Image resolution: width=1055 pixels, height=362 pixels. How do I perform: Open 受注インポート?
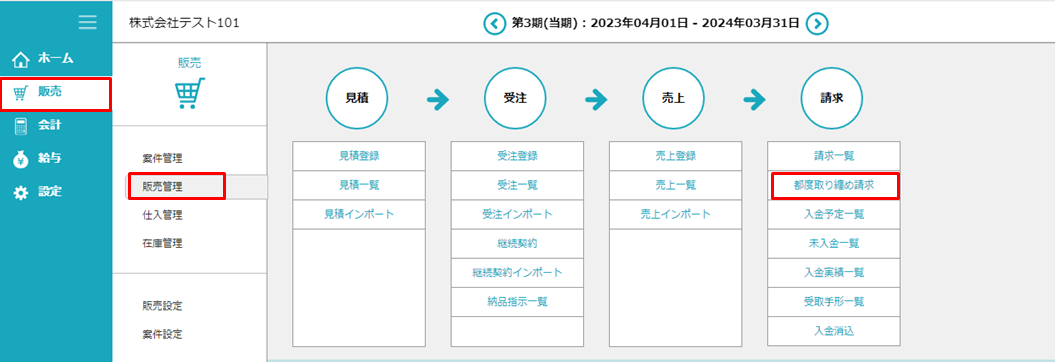click(517, 215)
